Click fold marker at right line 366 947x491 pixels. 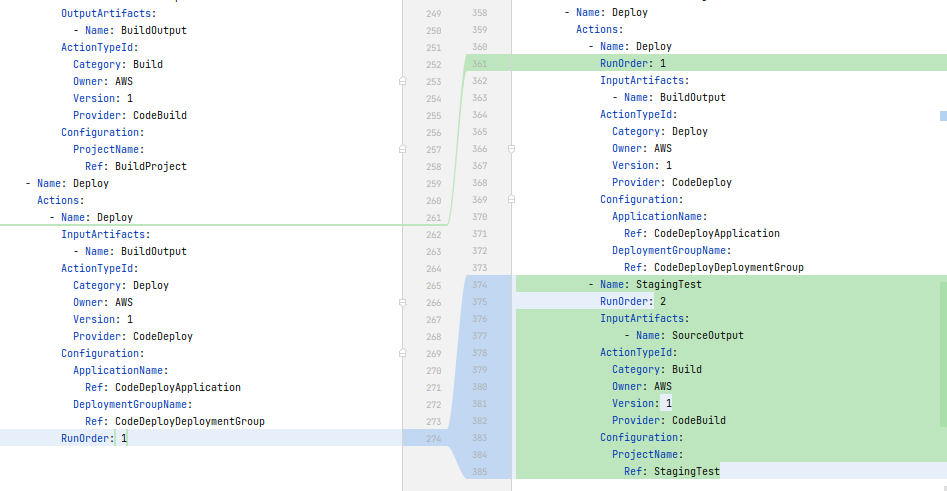[x=511, y=149]
